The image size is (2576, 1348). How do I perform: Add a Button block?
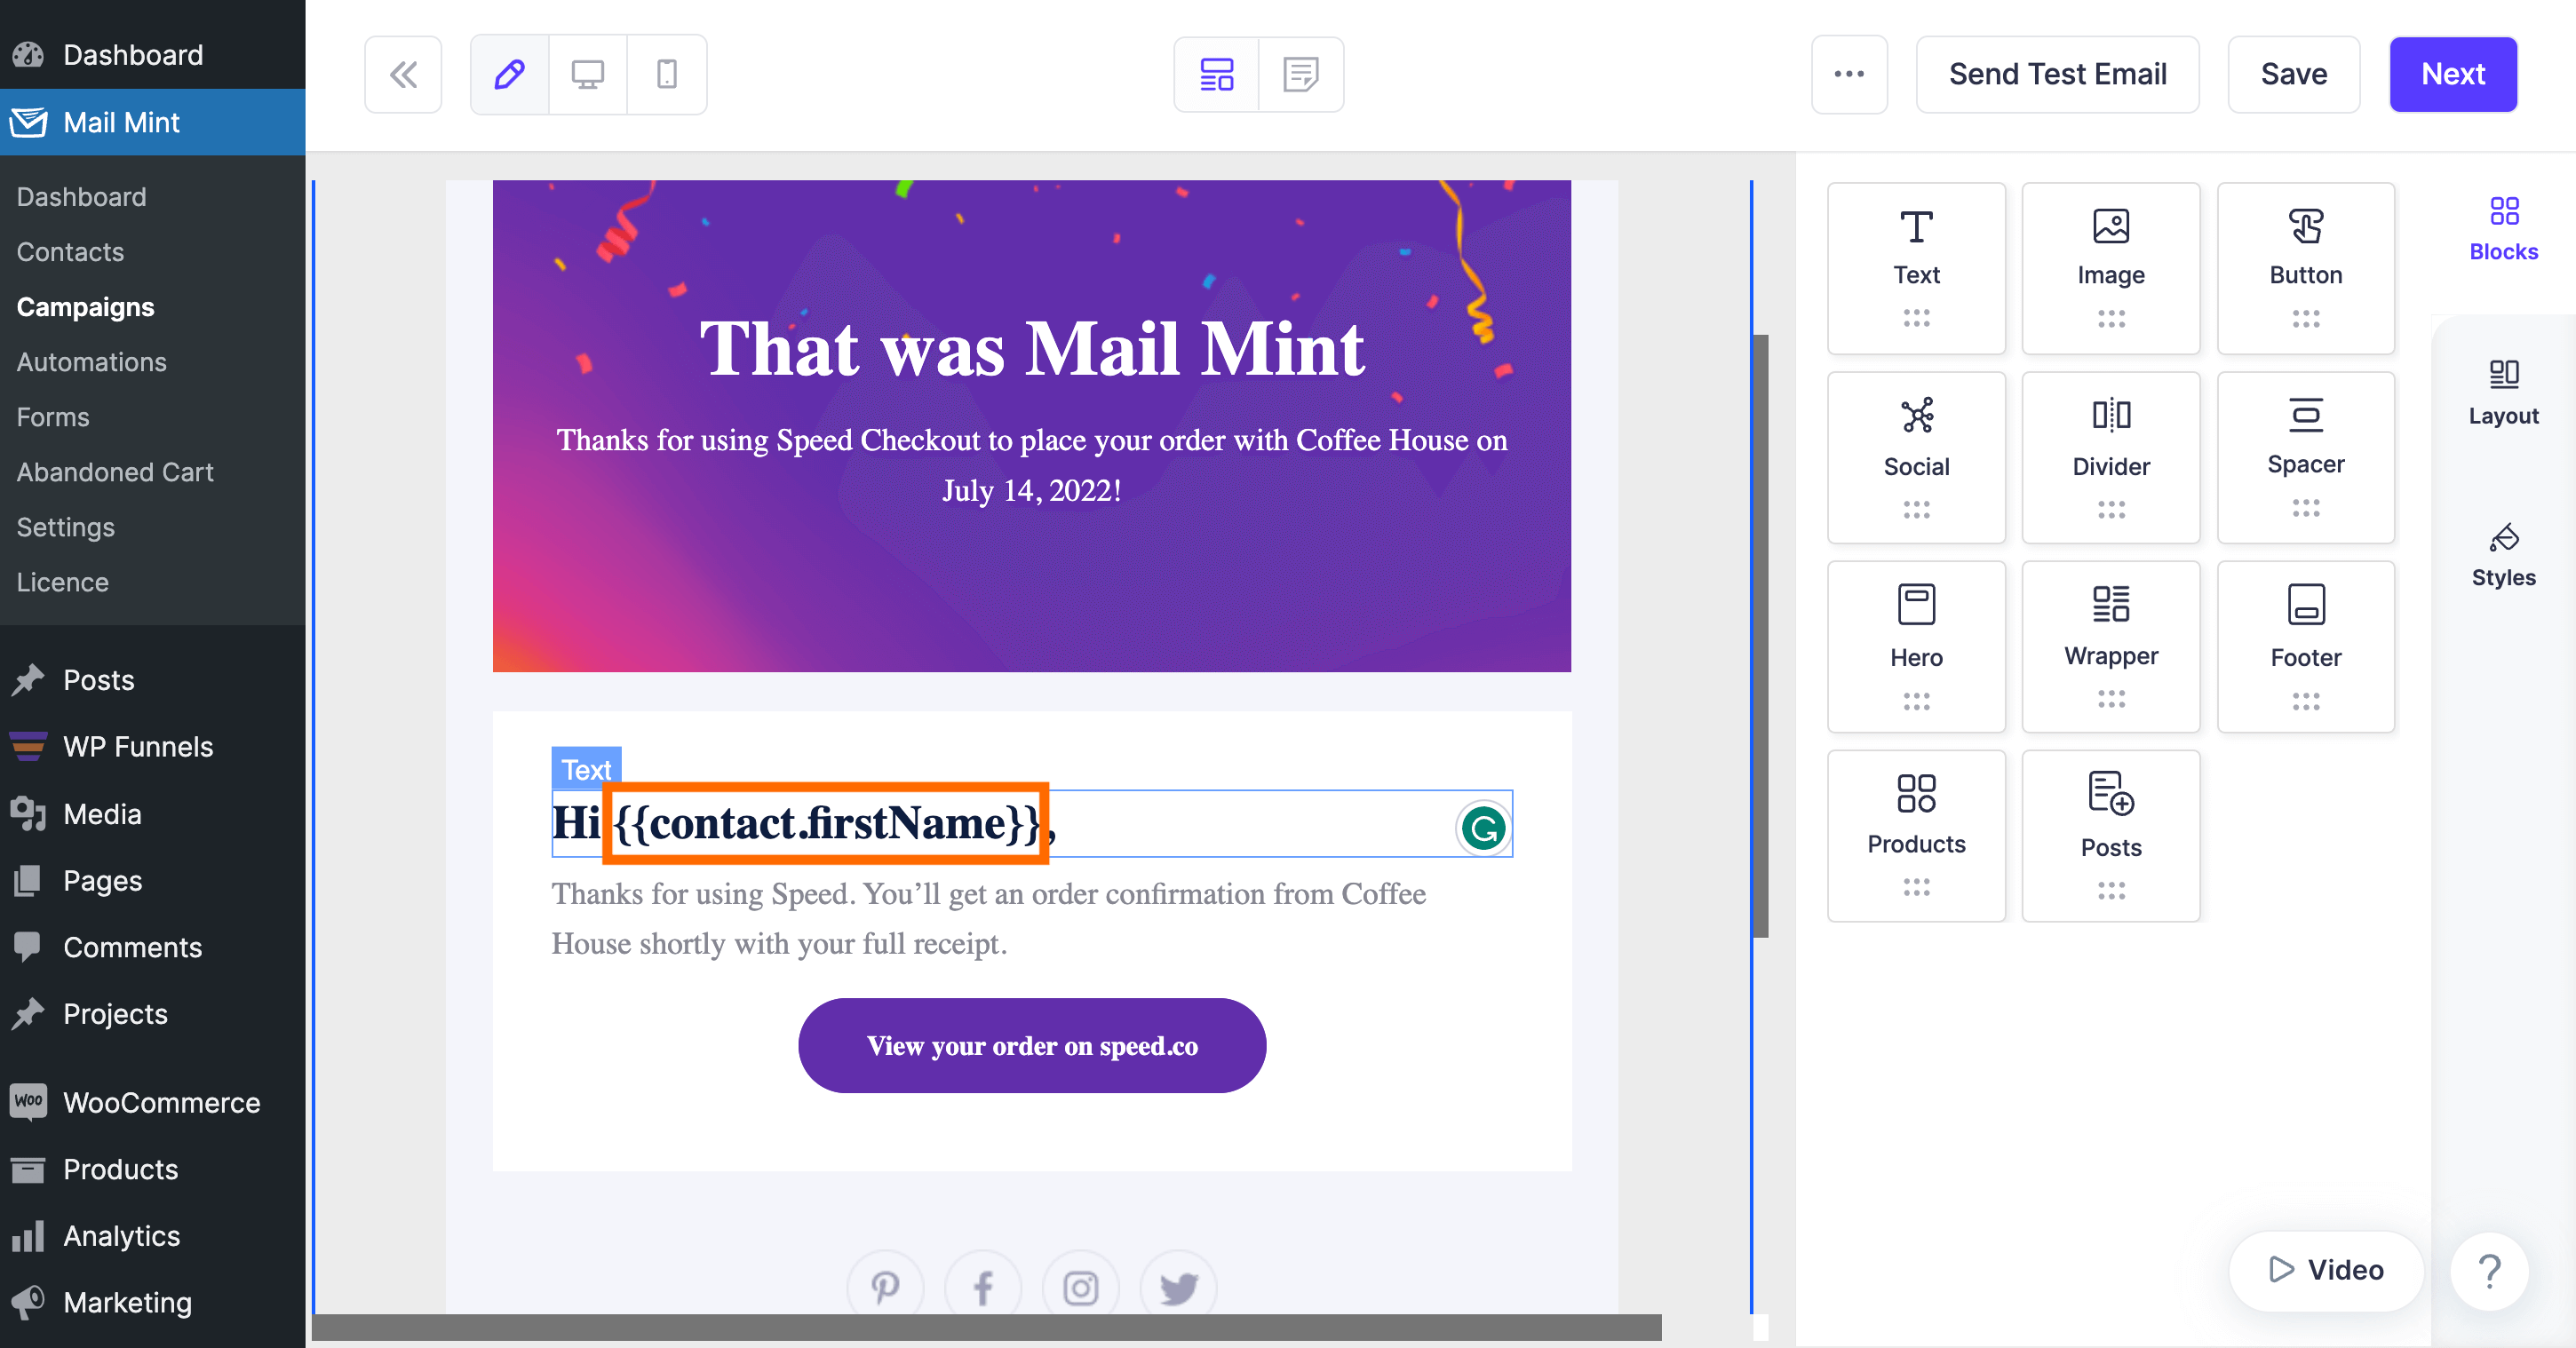click(x=2305, y=268)
